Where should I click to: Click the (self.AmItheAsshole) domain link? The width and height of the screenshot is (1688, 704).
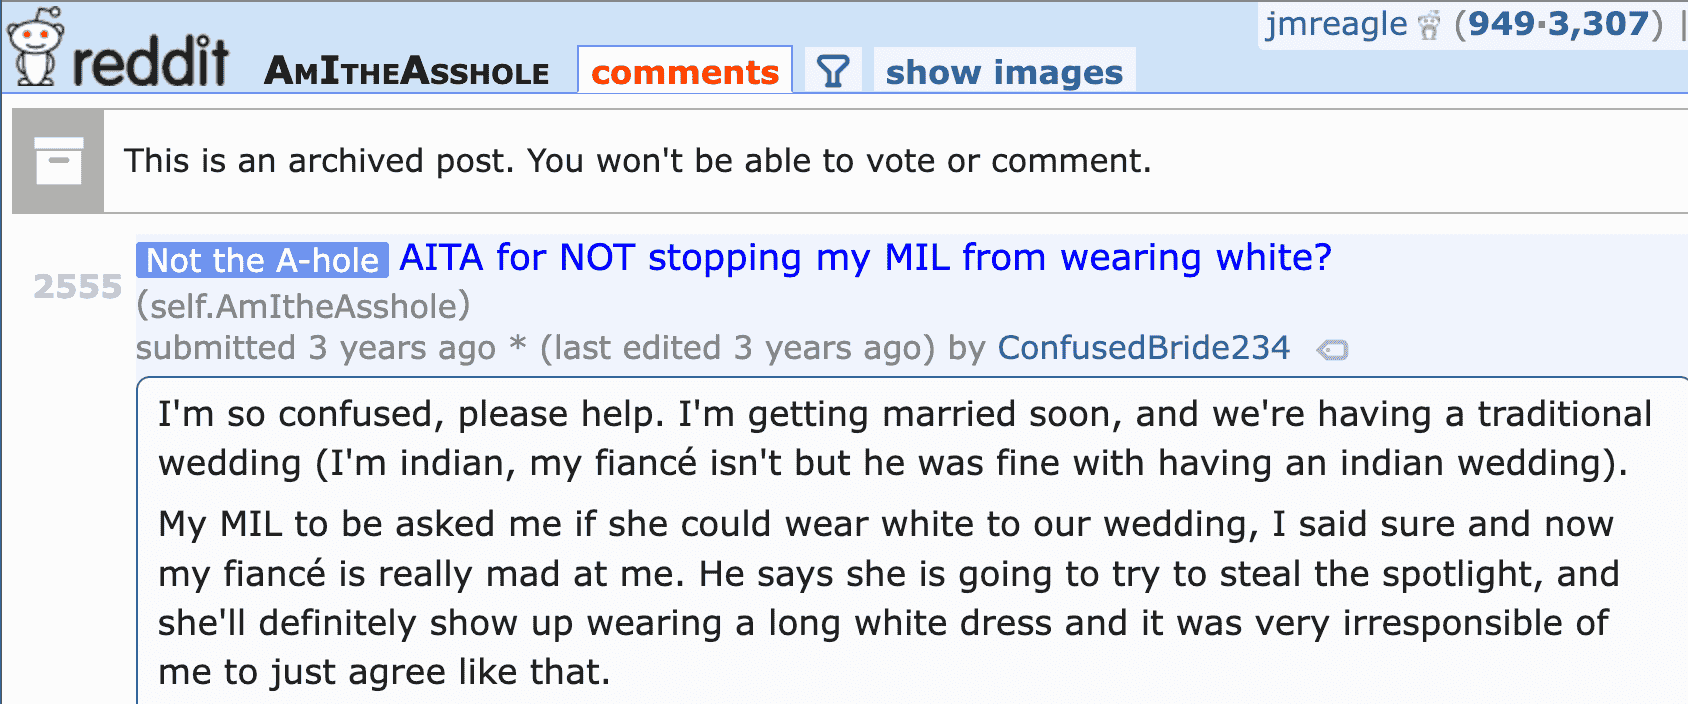point(303,306)
